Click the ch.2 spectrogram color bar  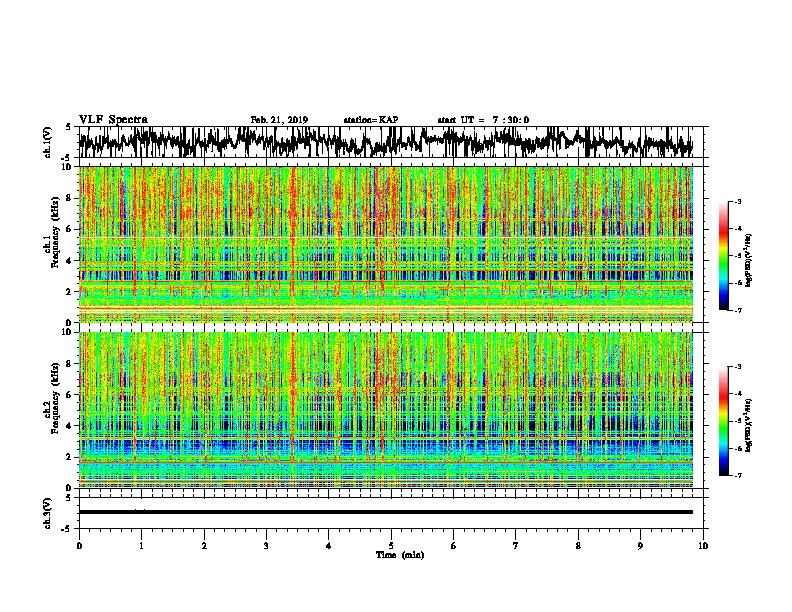[723, 421]
